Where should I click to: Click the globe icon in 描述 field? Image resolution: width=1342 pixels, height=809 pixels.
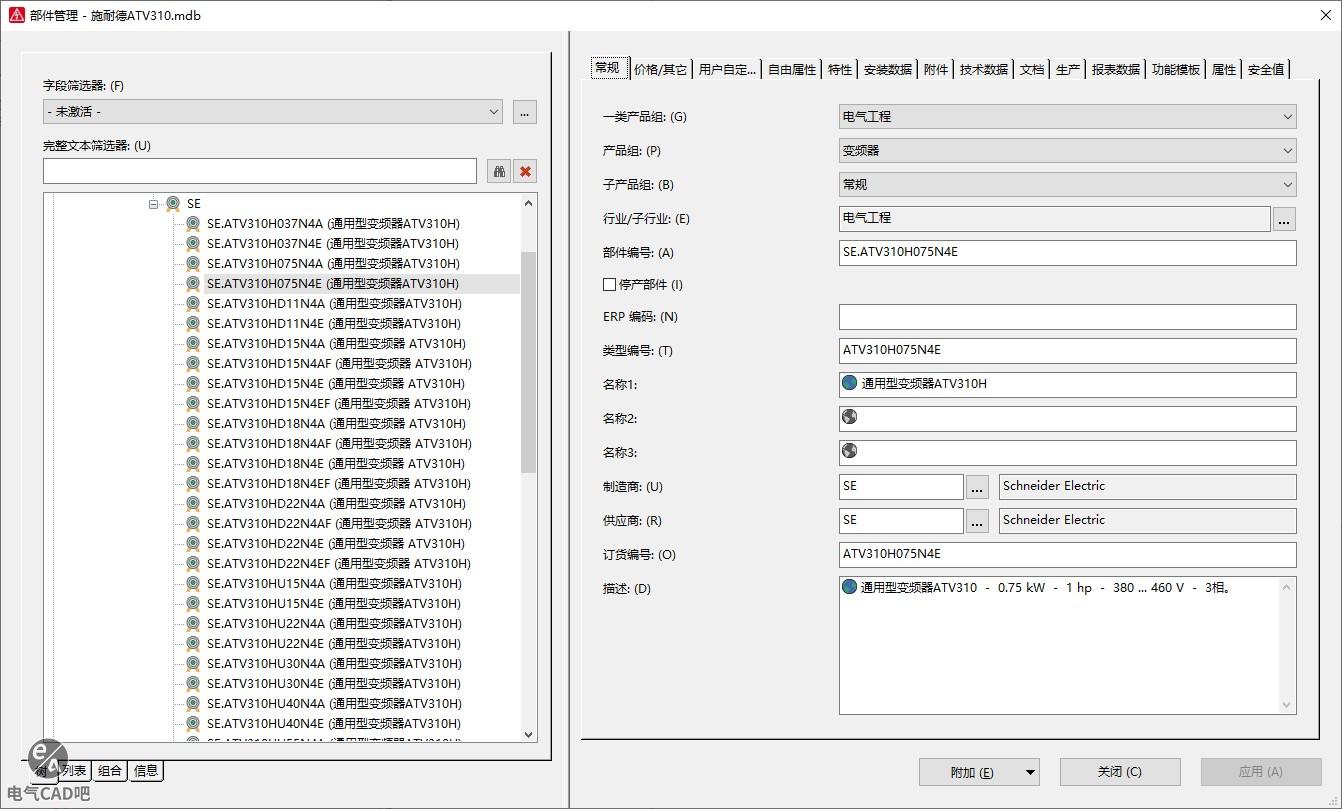point(850,587)
